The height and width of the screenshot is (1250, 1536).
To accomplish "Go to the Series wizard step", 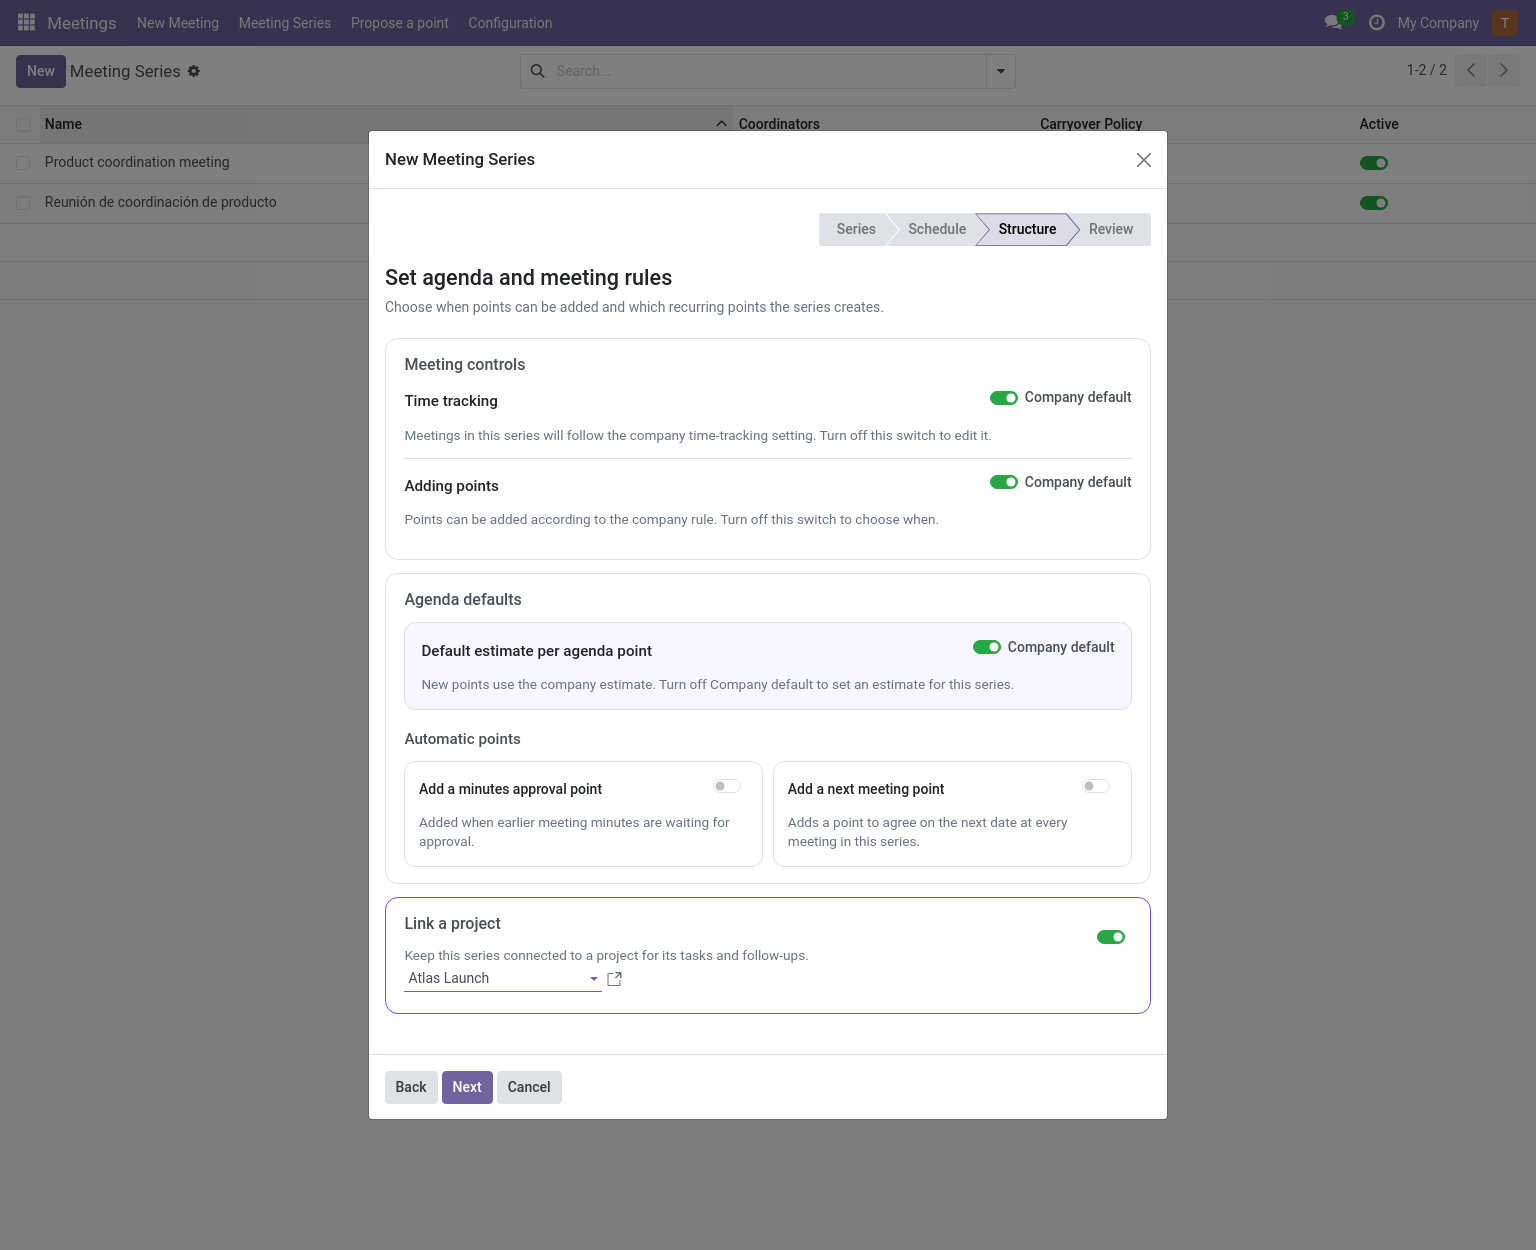I will pyautogui.click(x=856, y=229).
